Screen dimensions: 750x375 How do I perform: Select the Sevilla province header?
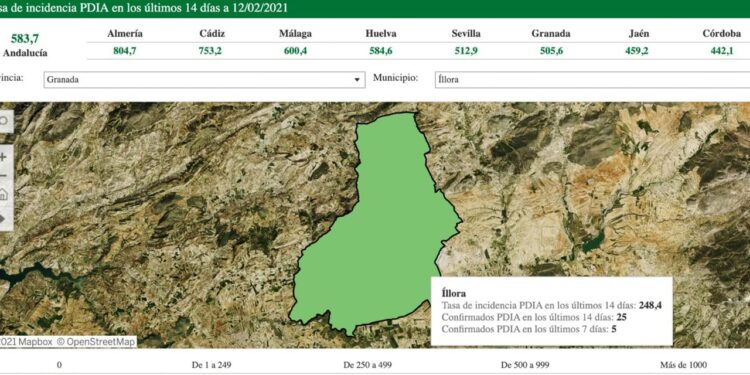(466, 34)
